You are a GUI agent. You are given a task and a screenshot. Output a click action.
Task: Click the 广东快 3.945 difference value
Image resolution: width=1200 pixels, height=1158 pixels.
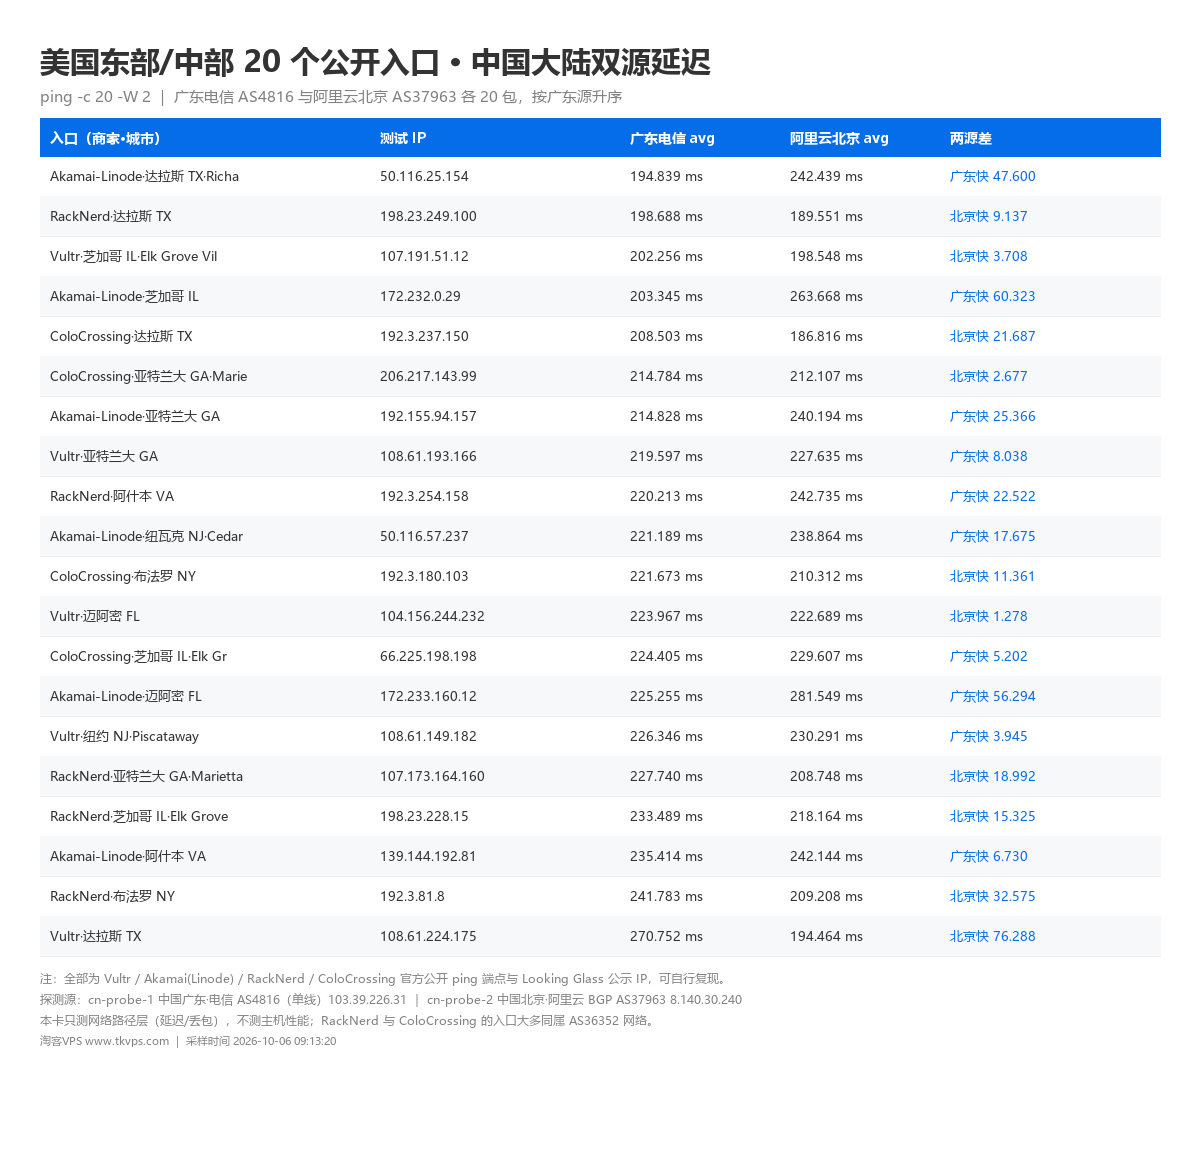pyautogui.click(x=989, y=736)
